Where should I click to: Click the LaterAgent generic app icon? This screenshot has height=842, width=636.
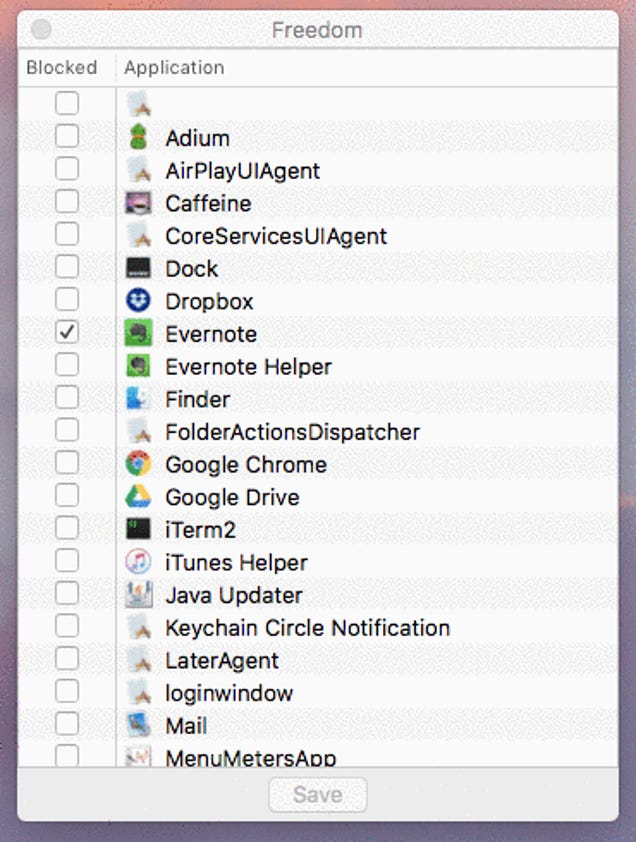139,660
